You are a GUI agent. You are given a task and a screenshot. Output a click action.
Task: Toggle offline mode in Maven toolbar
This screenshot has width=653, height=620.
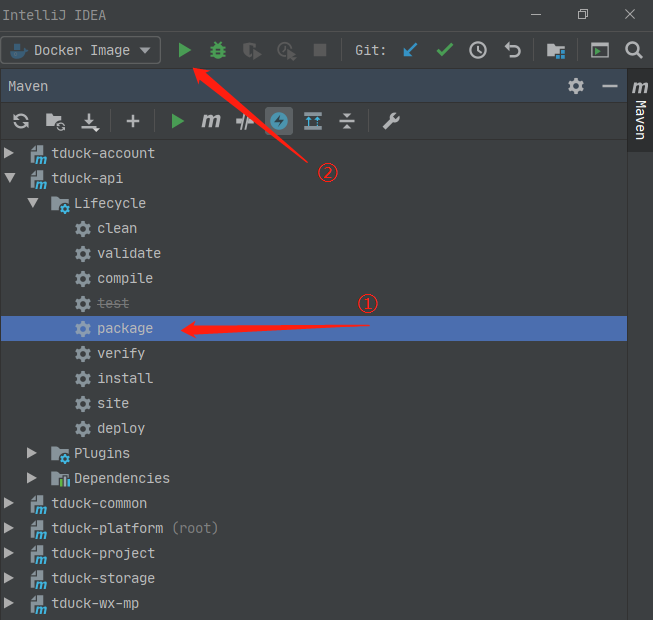click(x=245, y=122)
